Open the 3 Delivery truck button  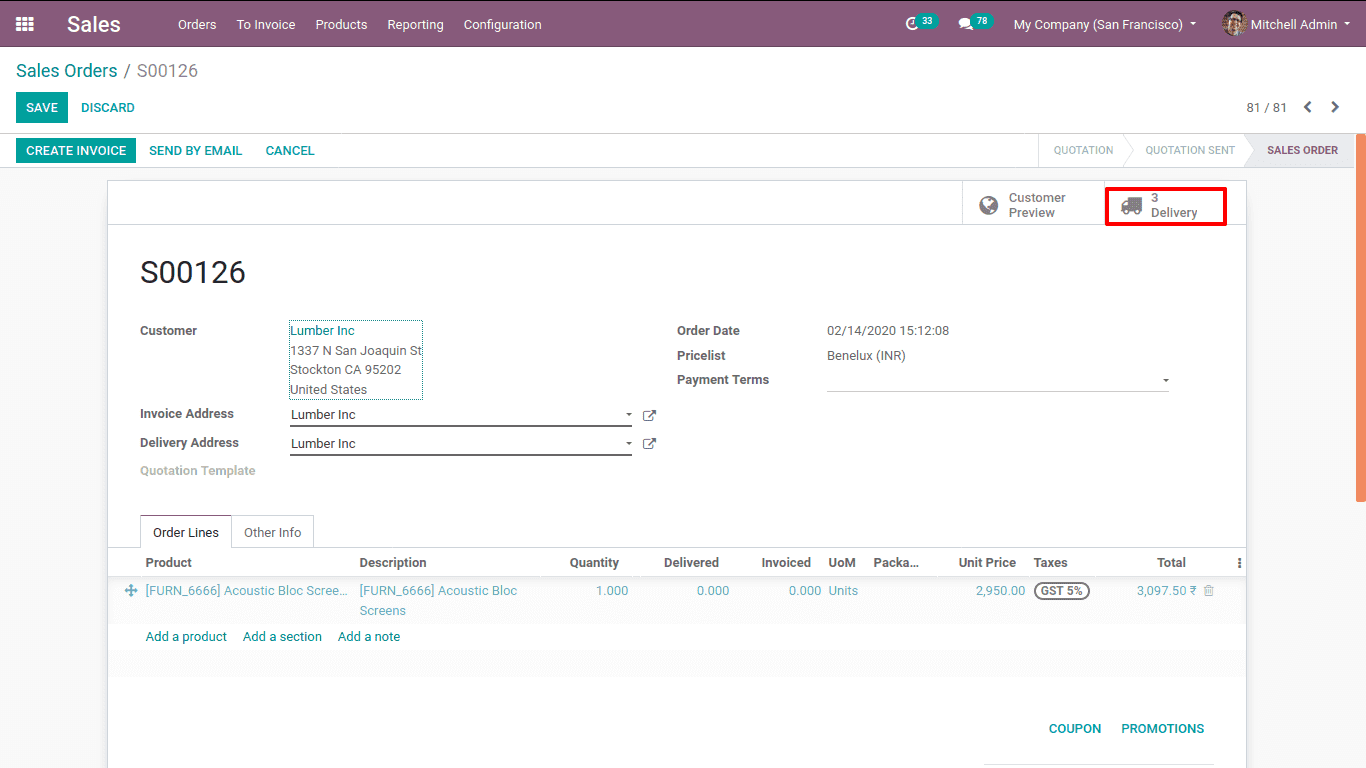tap(1165, 206)
